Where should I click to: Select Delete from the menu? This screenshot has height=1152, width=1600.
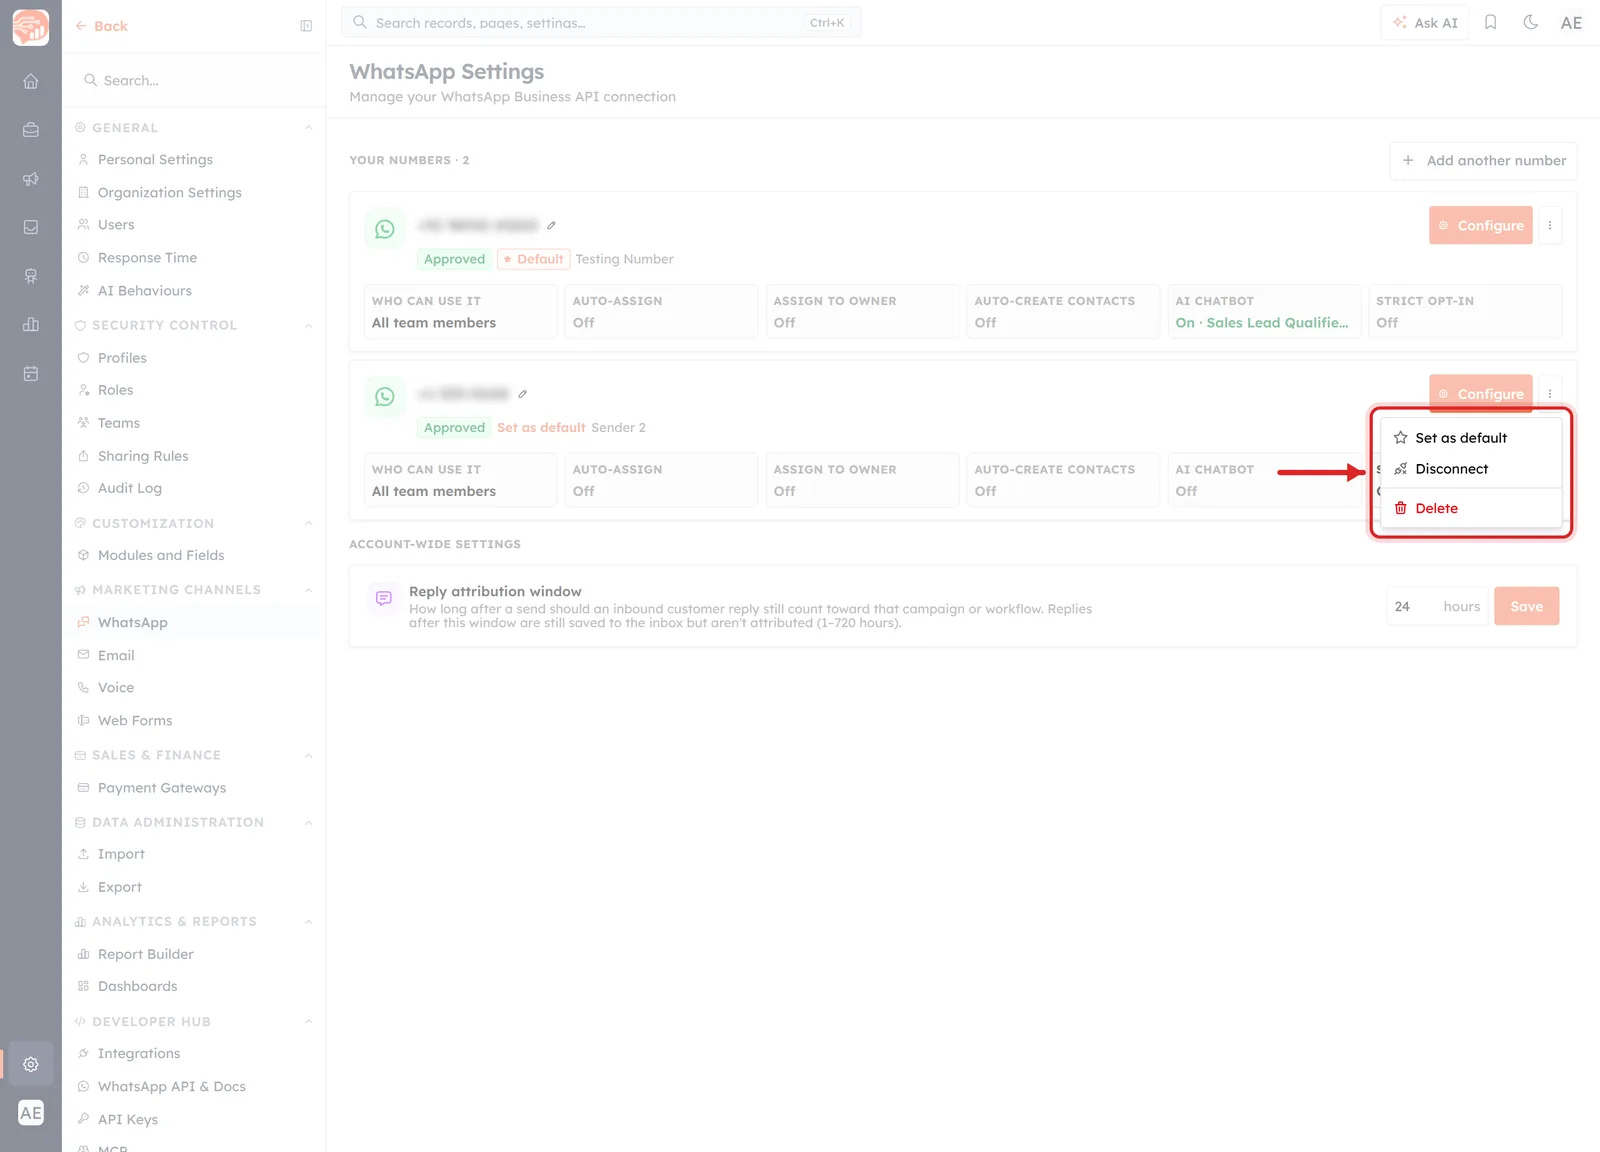(x=1471, y=508)
